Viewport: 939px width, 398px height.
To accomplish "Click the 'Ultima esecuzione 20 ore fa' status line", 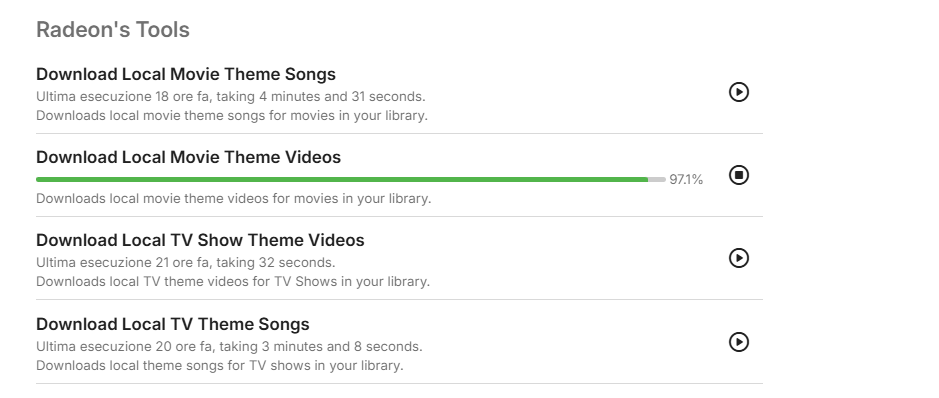I will click(229, 347).
